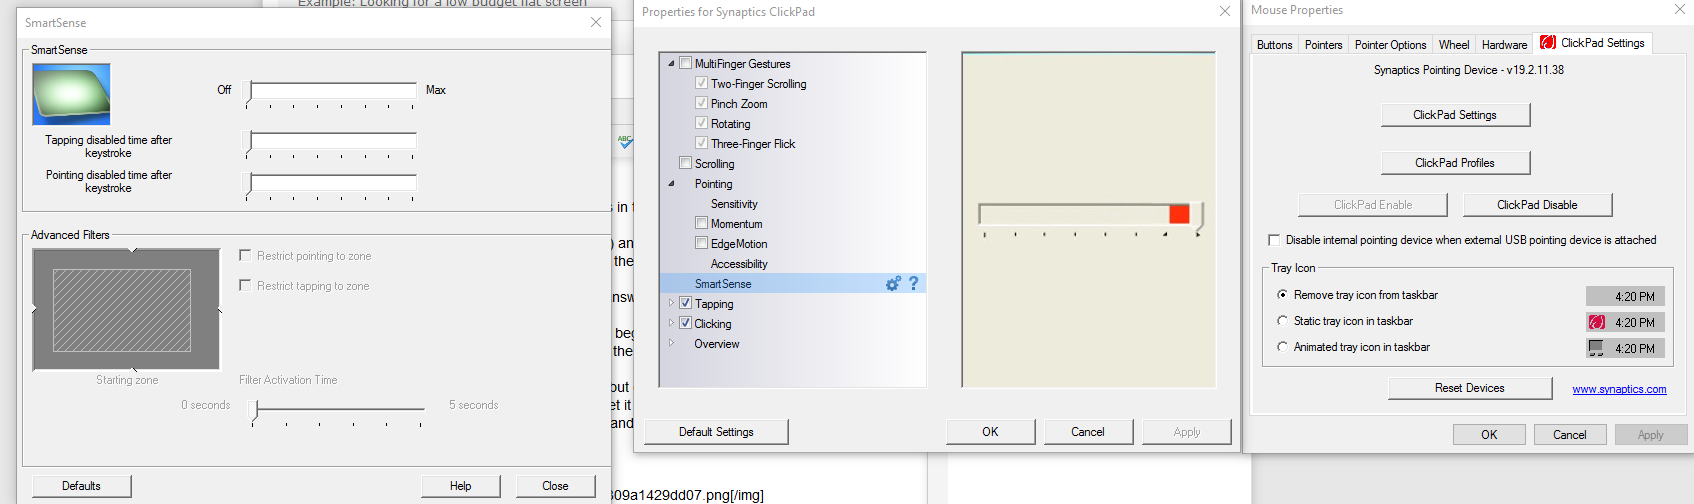Click Cancel in Mouse Properties window

(1570, 435)
